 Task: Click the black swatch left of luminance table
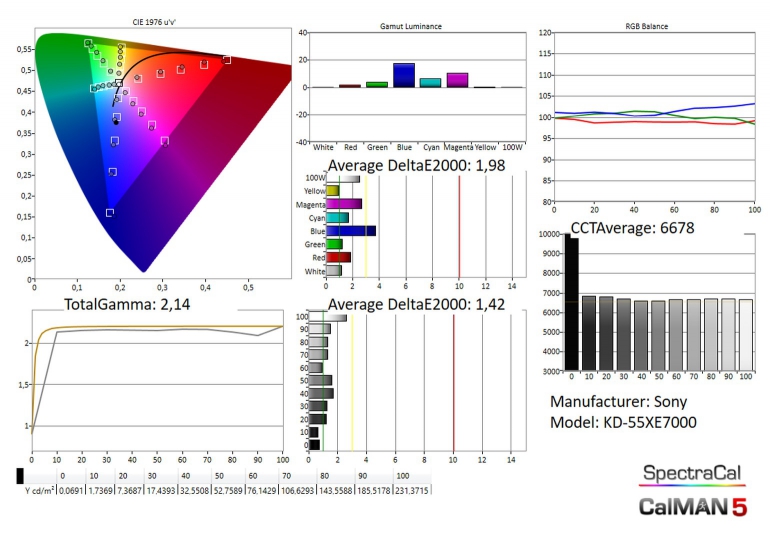pos(21,476)
